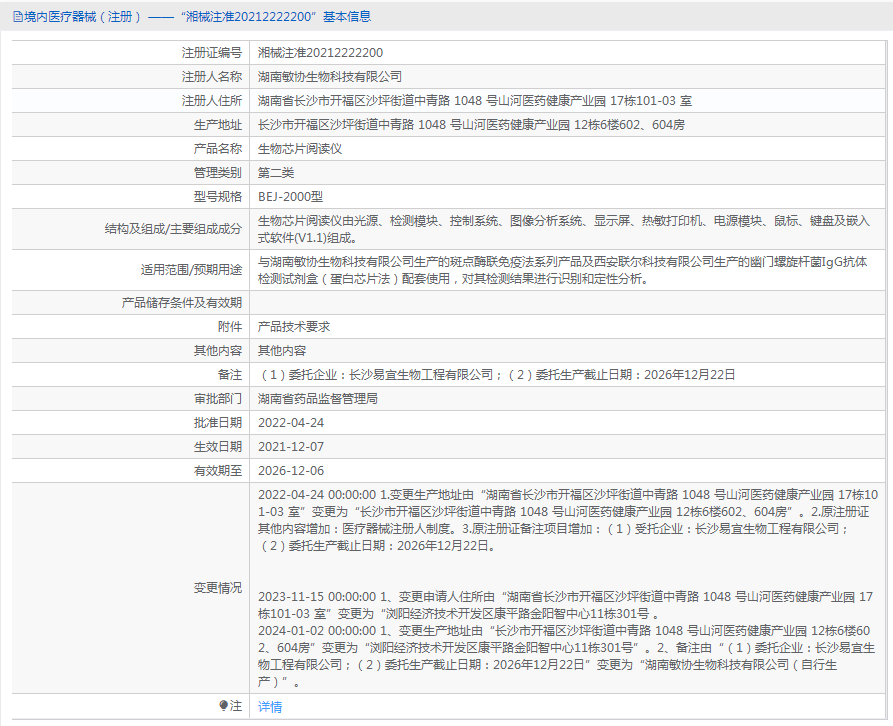Click 生物芯片阅读仪 in the 产品名称 row
This screenshot has height=726, width=893.
tap(300, 149)
